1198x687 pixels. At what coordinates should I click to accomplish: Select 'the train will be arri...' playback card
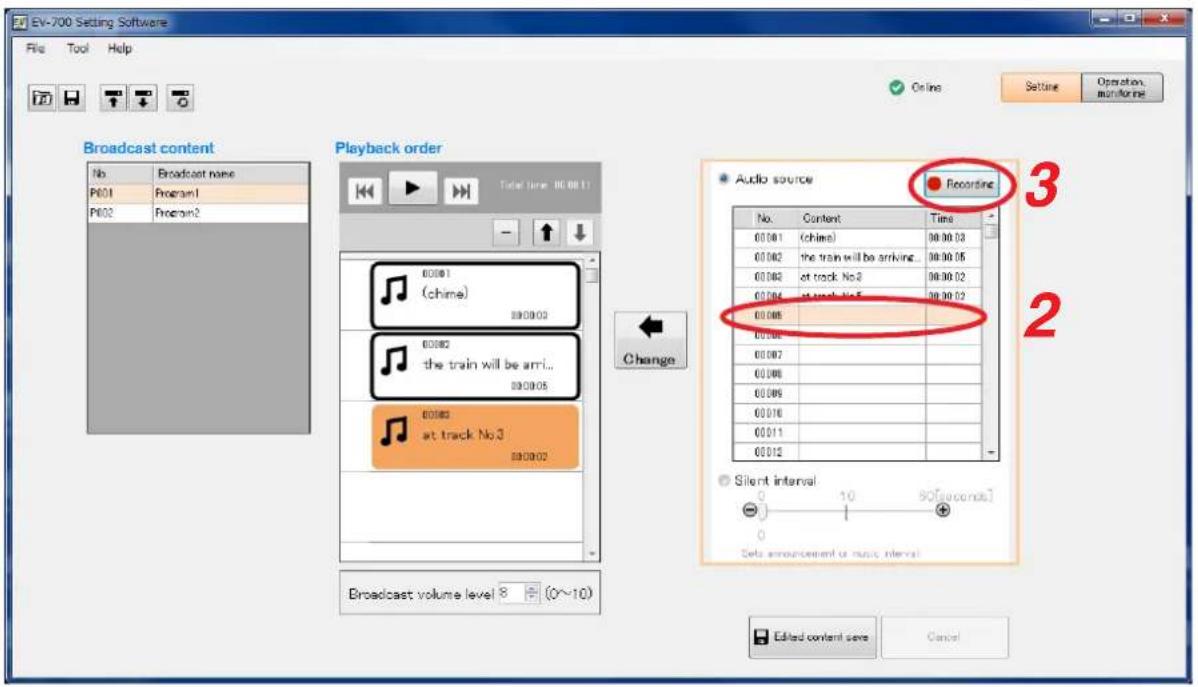click(x=475, y=365)
